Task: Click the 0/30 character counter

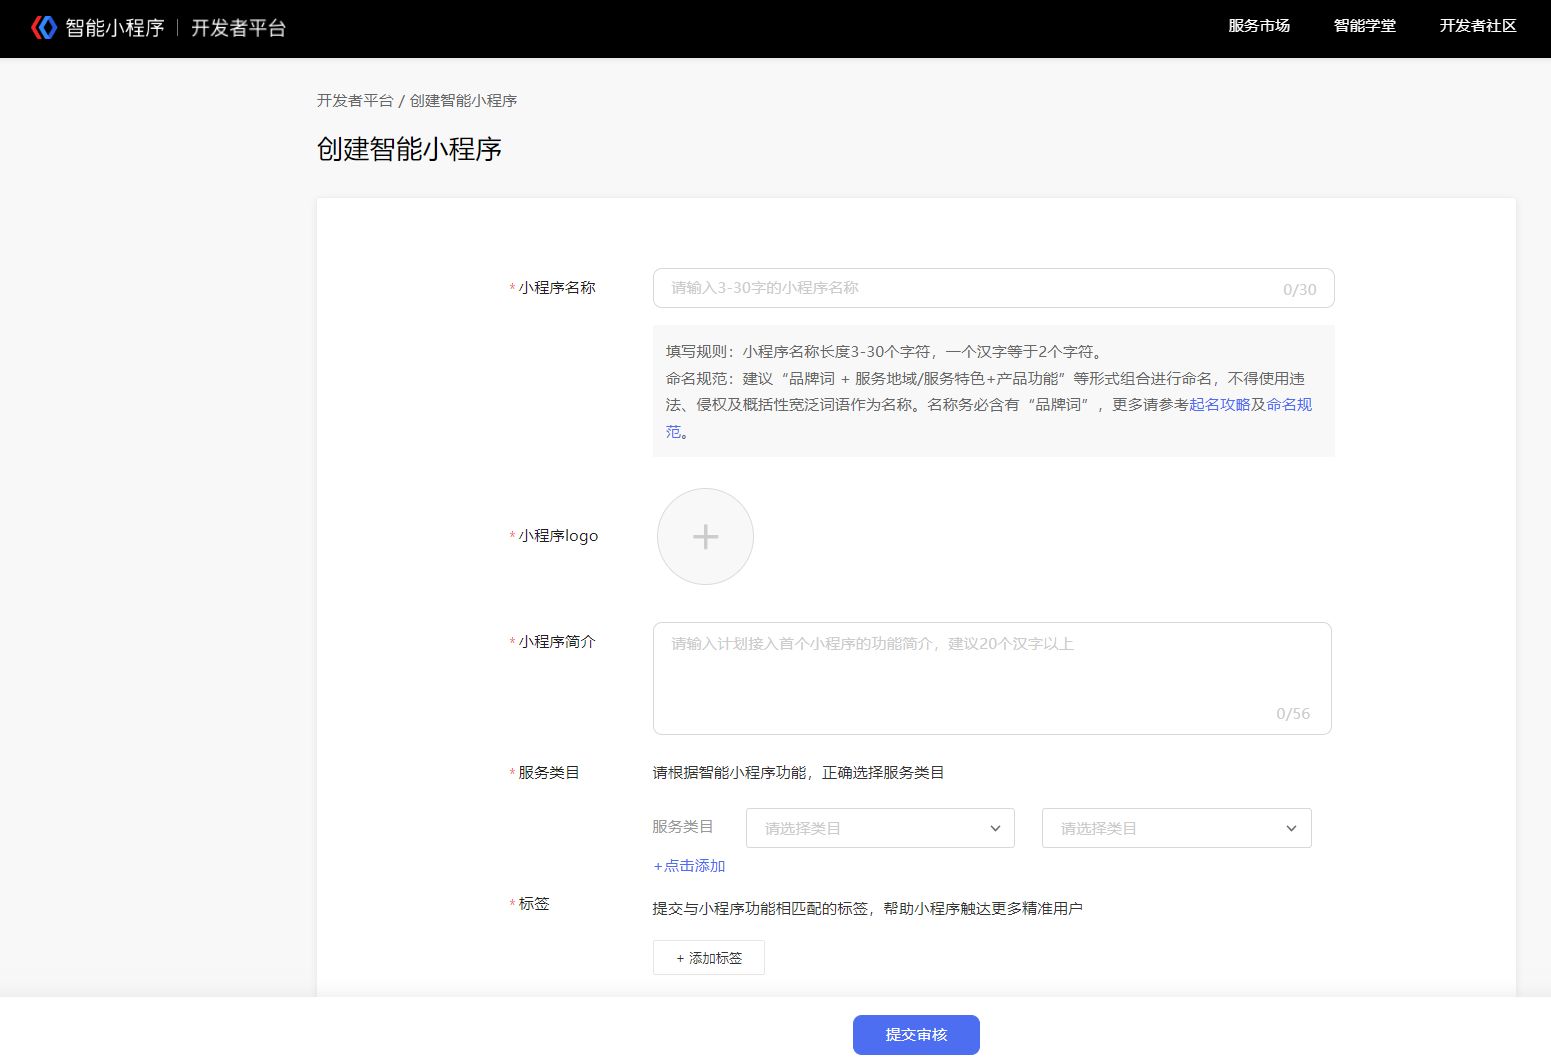Action: pyautogui.click(x=1300, y=290)
